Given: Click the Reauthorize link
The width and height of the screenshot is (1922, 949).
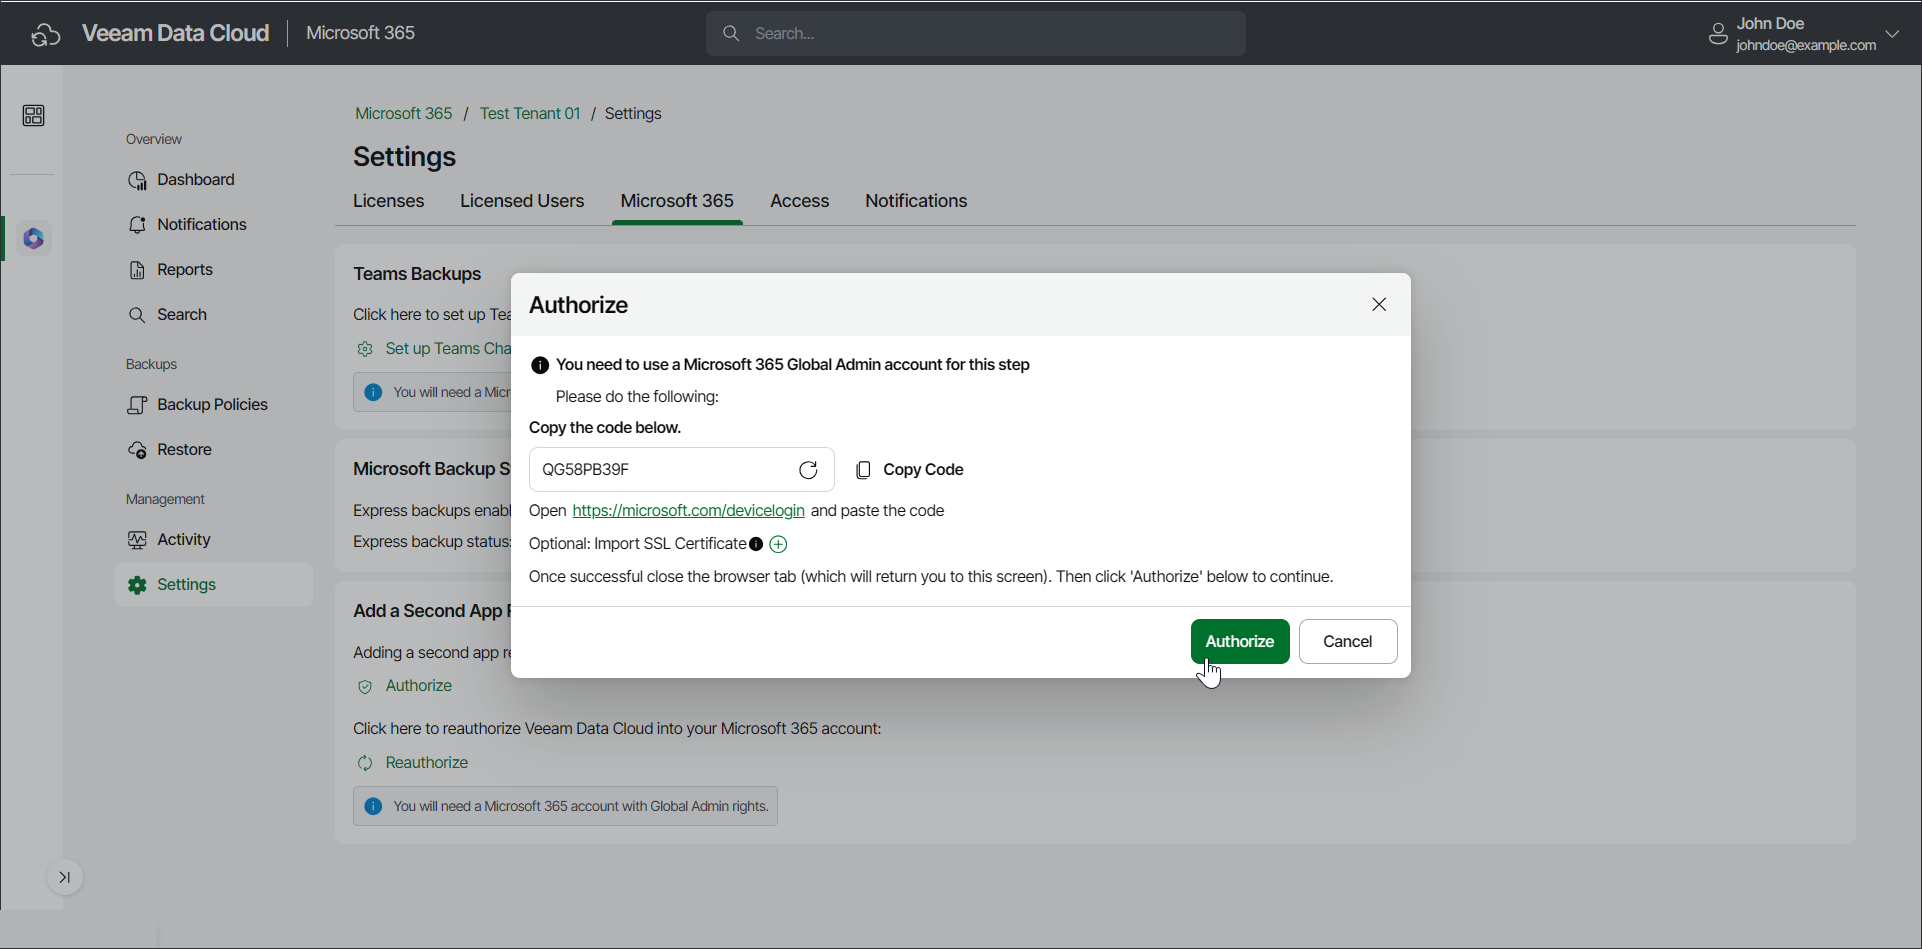Looking at the screenshot, I should [427, 763].
